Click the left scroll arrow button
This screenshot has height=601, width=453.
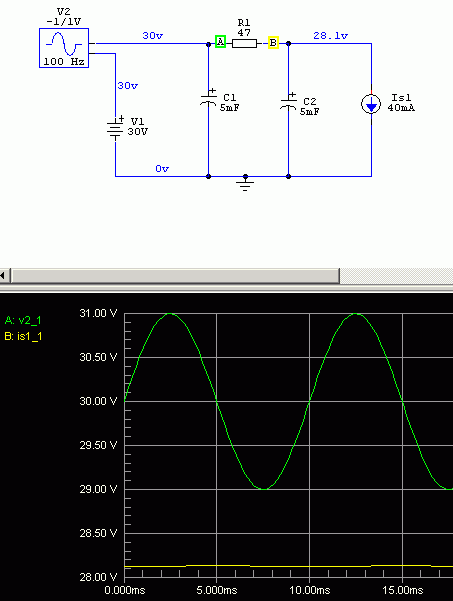[4, 276]
